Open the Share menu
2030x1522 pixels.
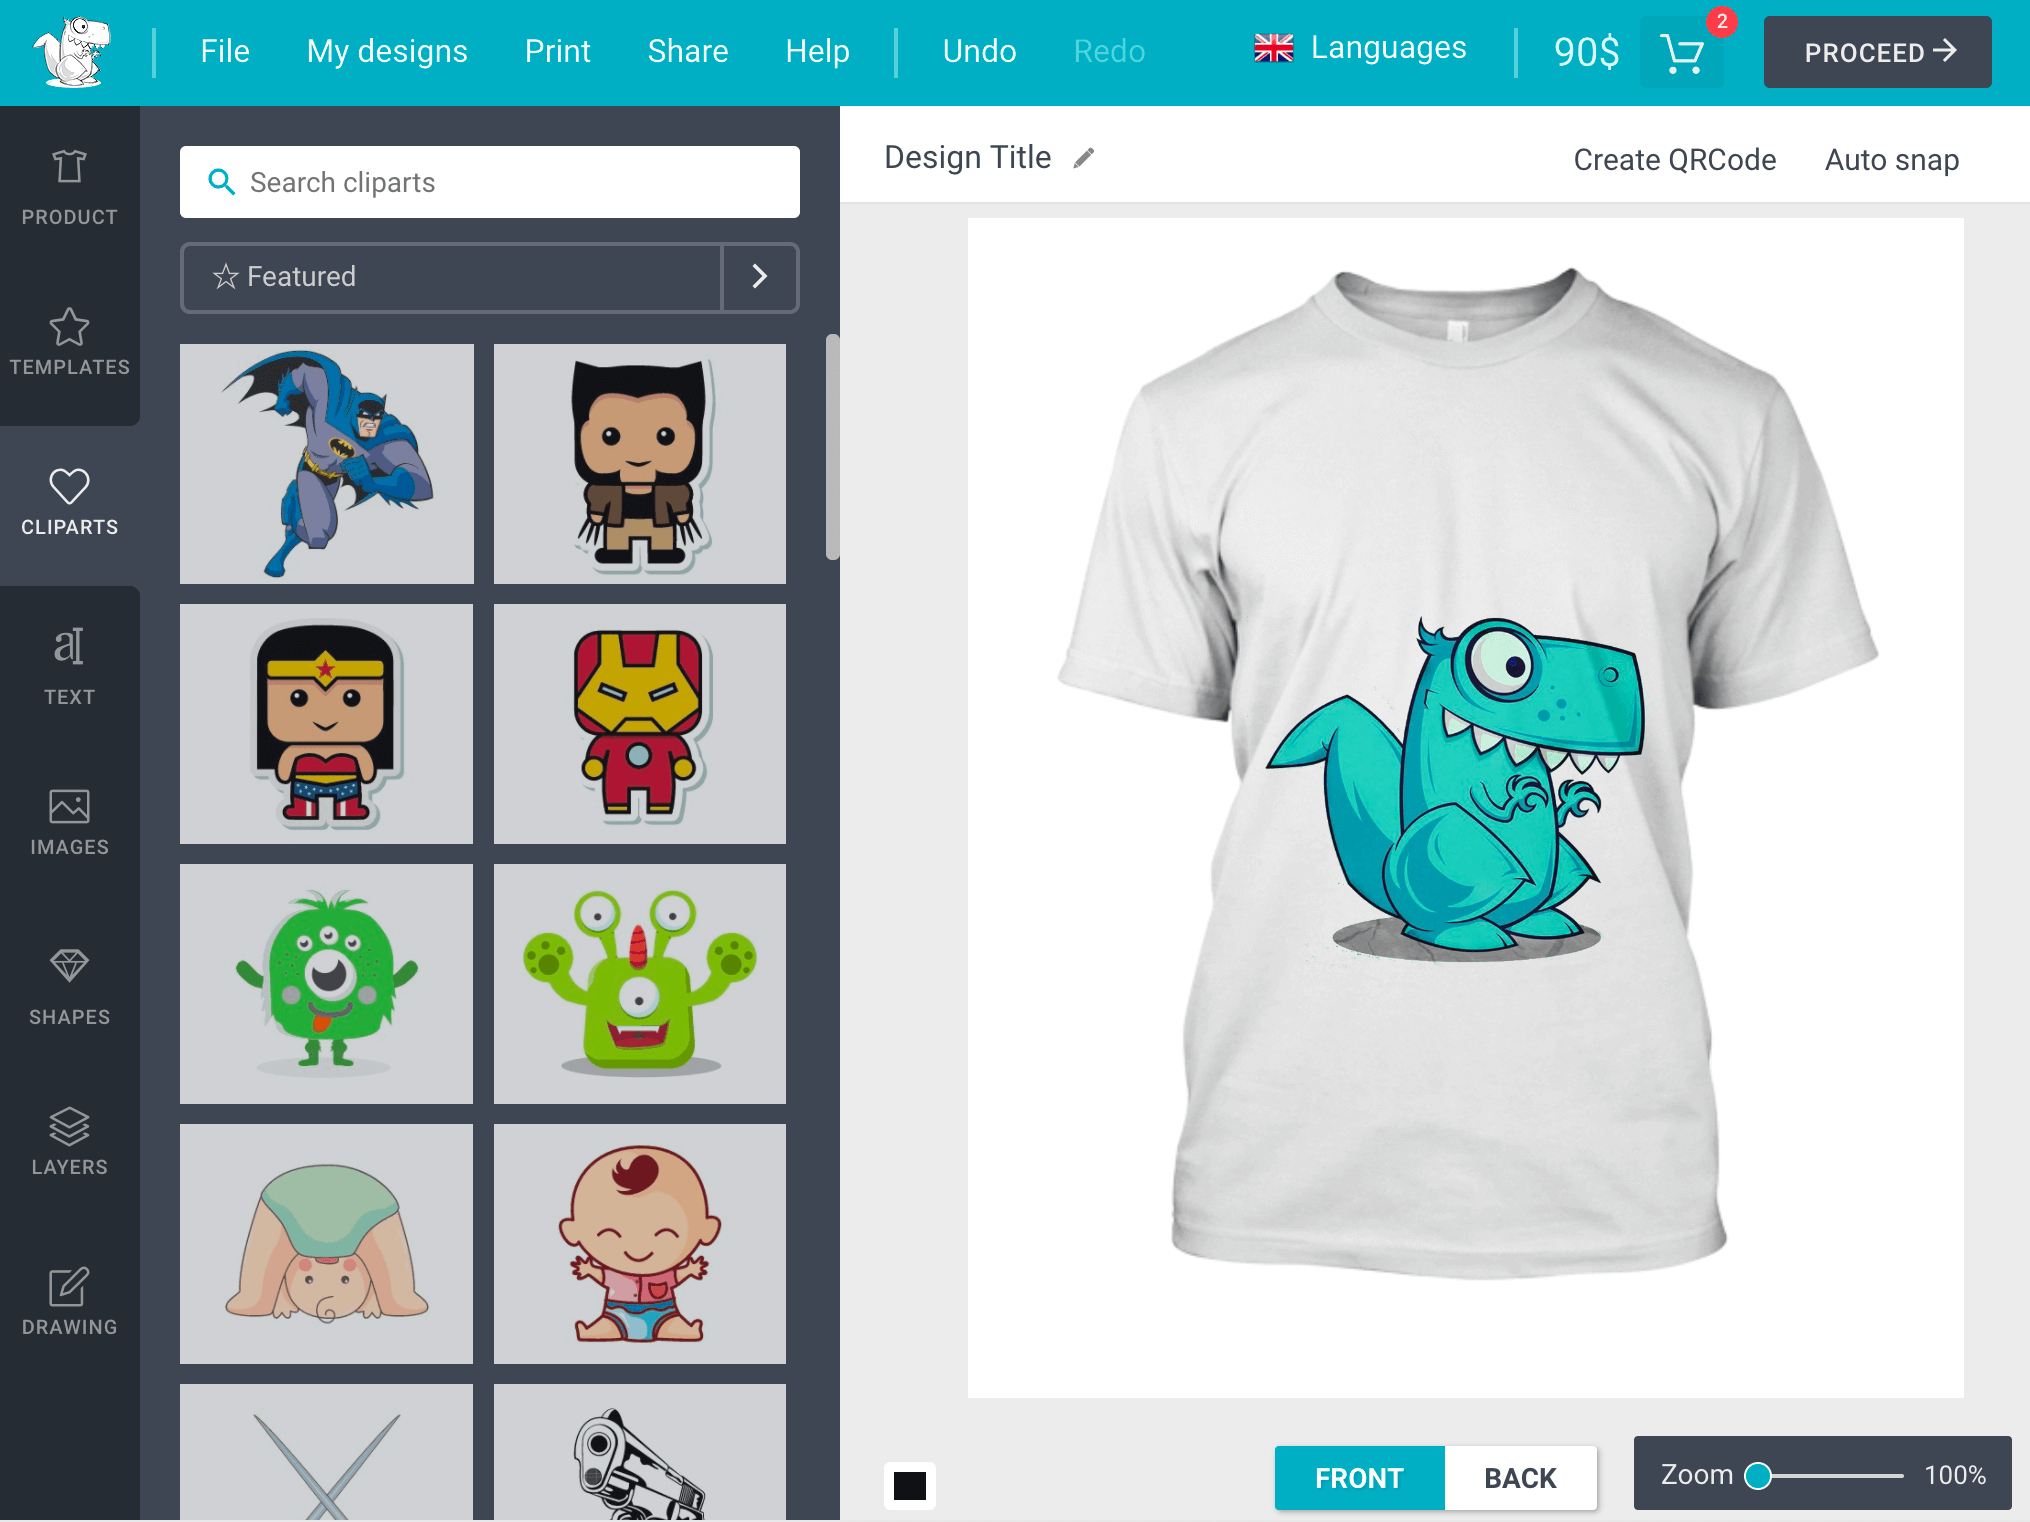686,51
